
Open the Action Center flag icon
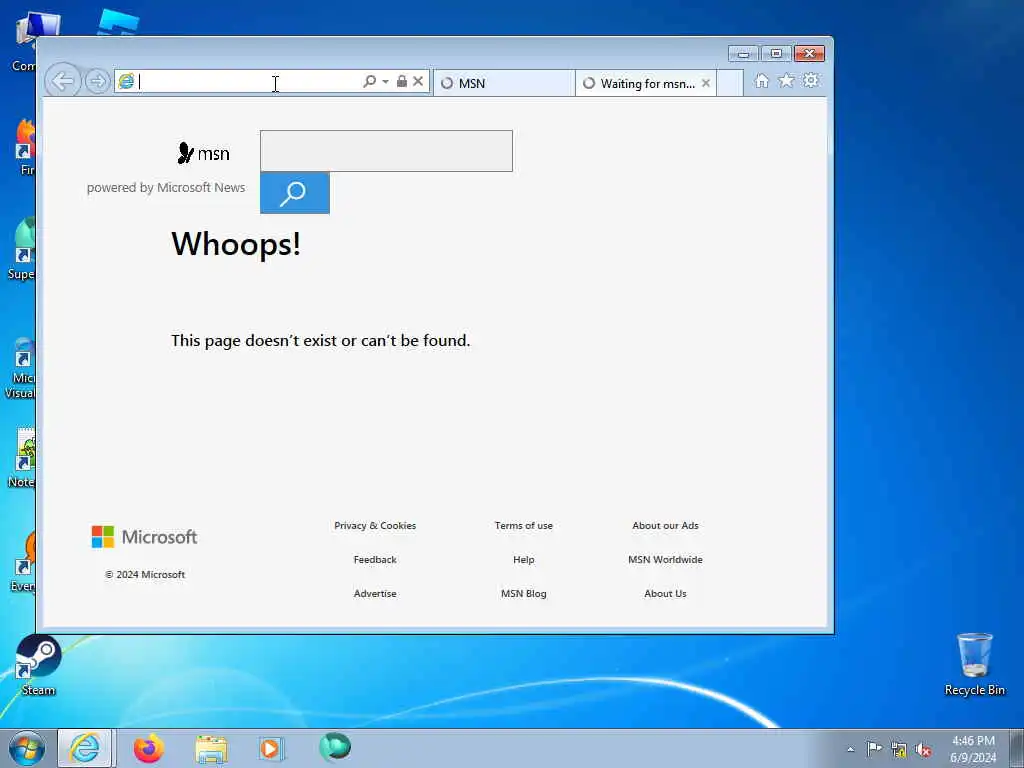874,749
